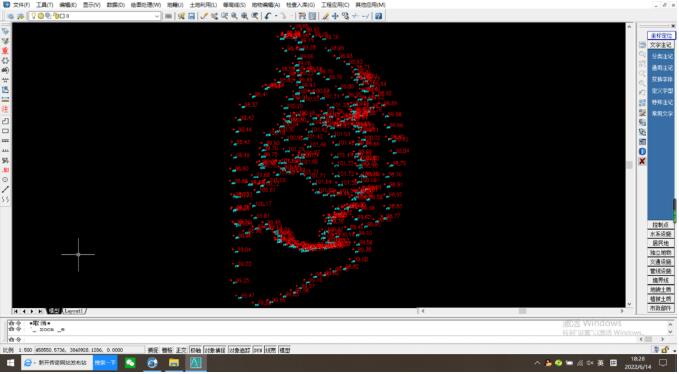Toggle 捕捉 snap mode in status bar

(x=153, y=350)
